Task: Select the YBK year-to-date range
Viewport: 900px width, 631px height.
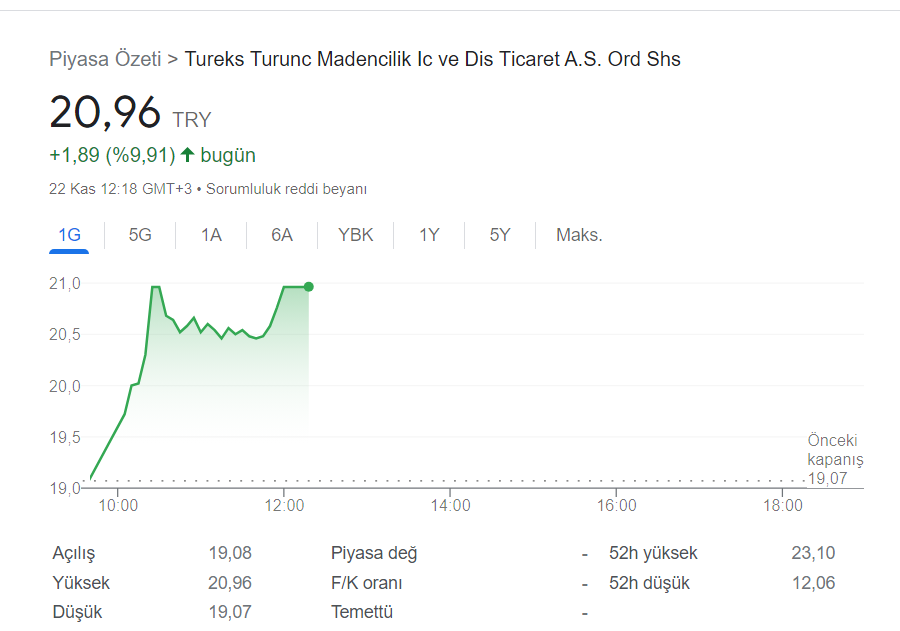Action: pyautogui.click(x=355, y=234)
